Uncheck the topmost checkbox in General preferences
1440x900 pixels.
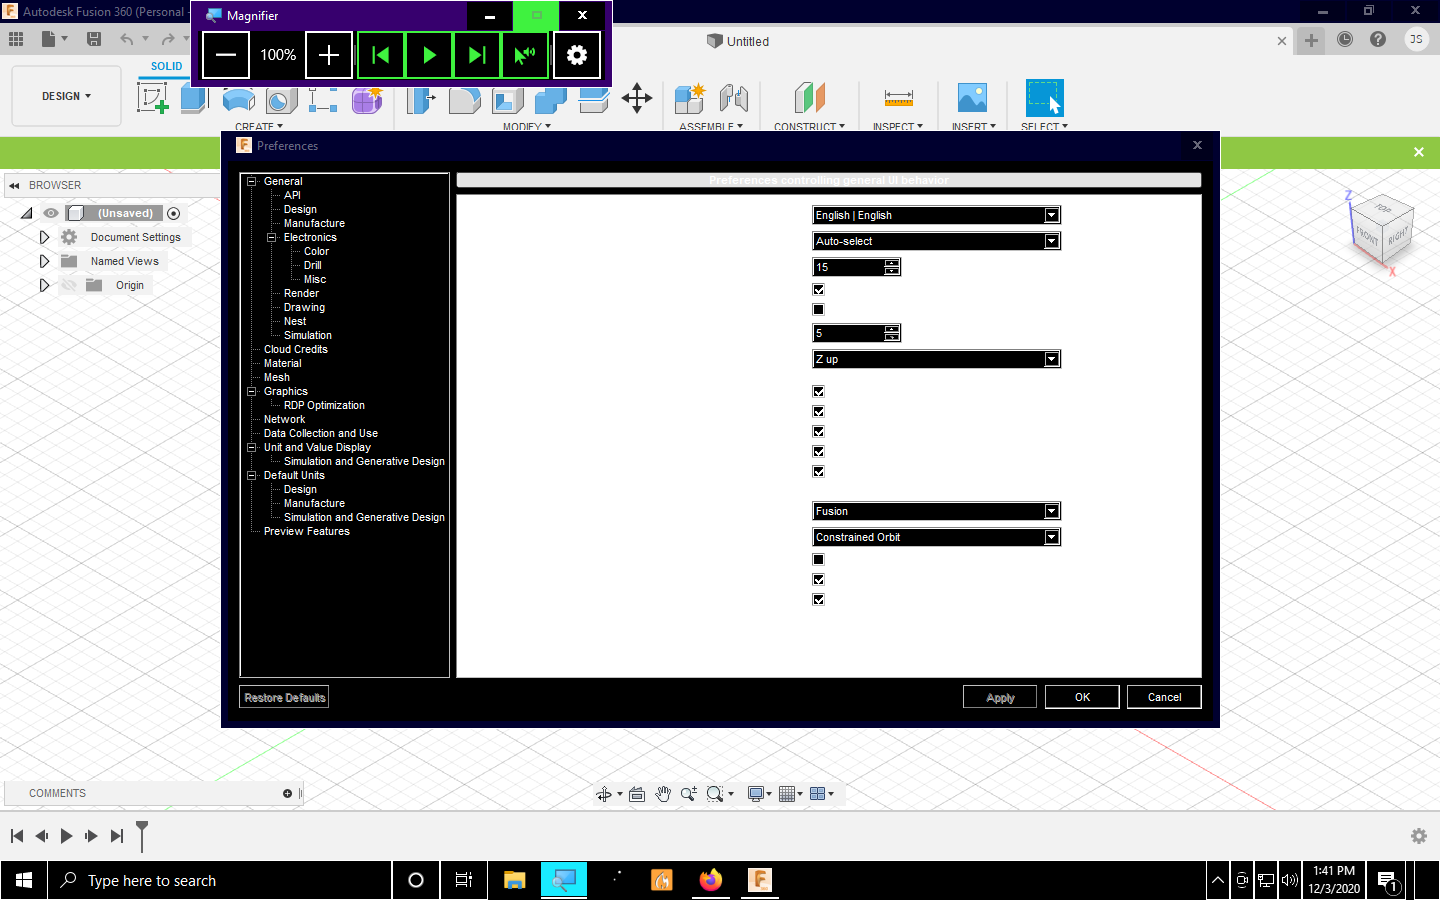(819, 289)
